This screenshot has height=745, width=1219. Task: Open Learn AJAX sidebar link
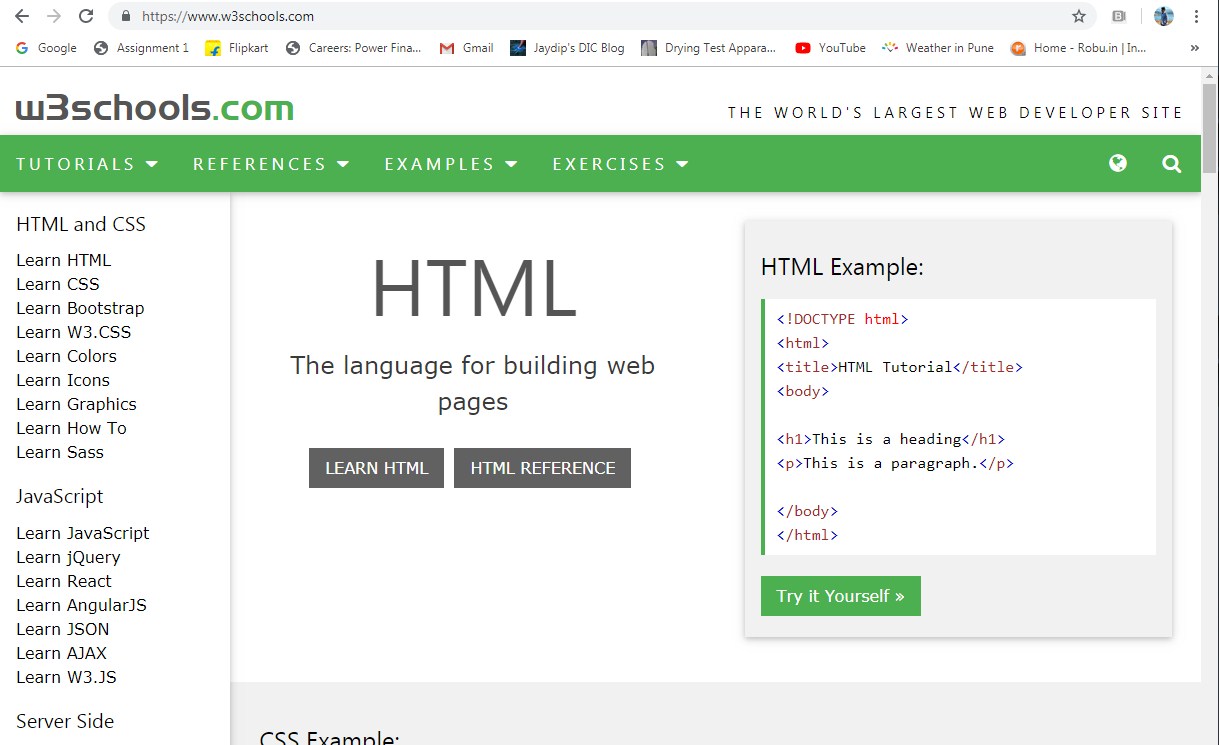[x=61, y=653]
